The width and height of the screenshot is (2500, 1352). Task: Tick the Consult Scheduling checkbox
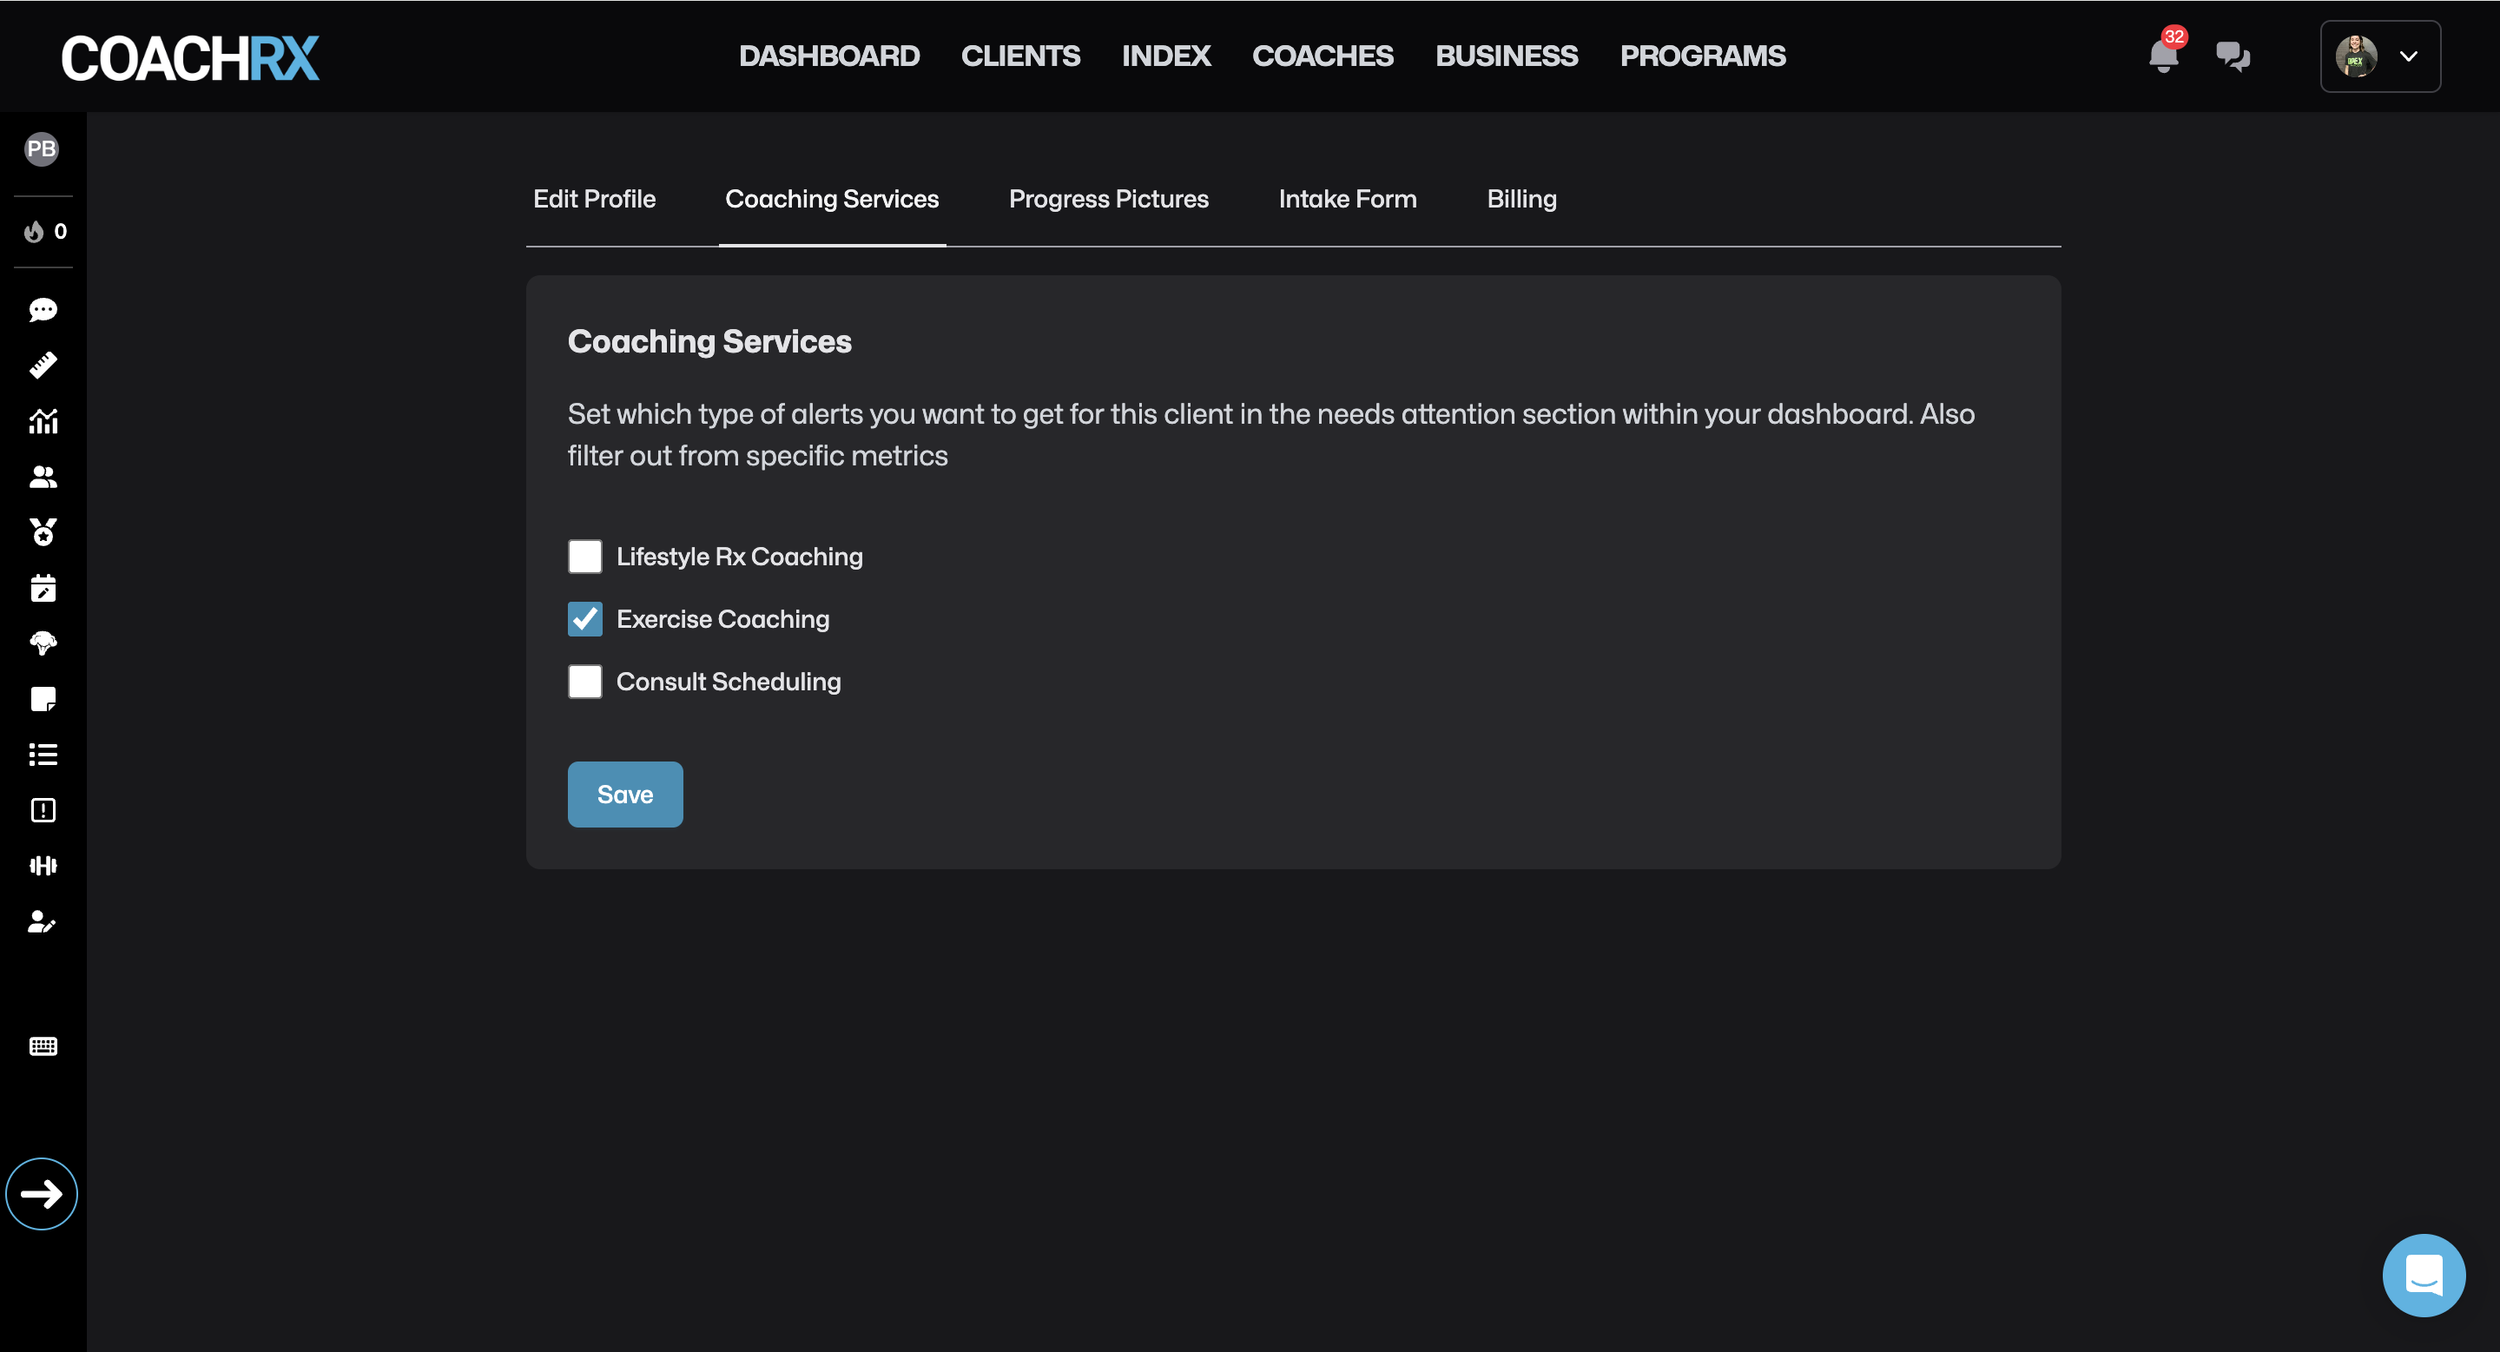[x=585, y=682]
